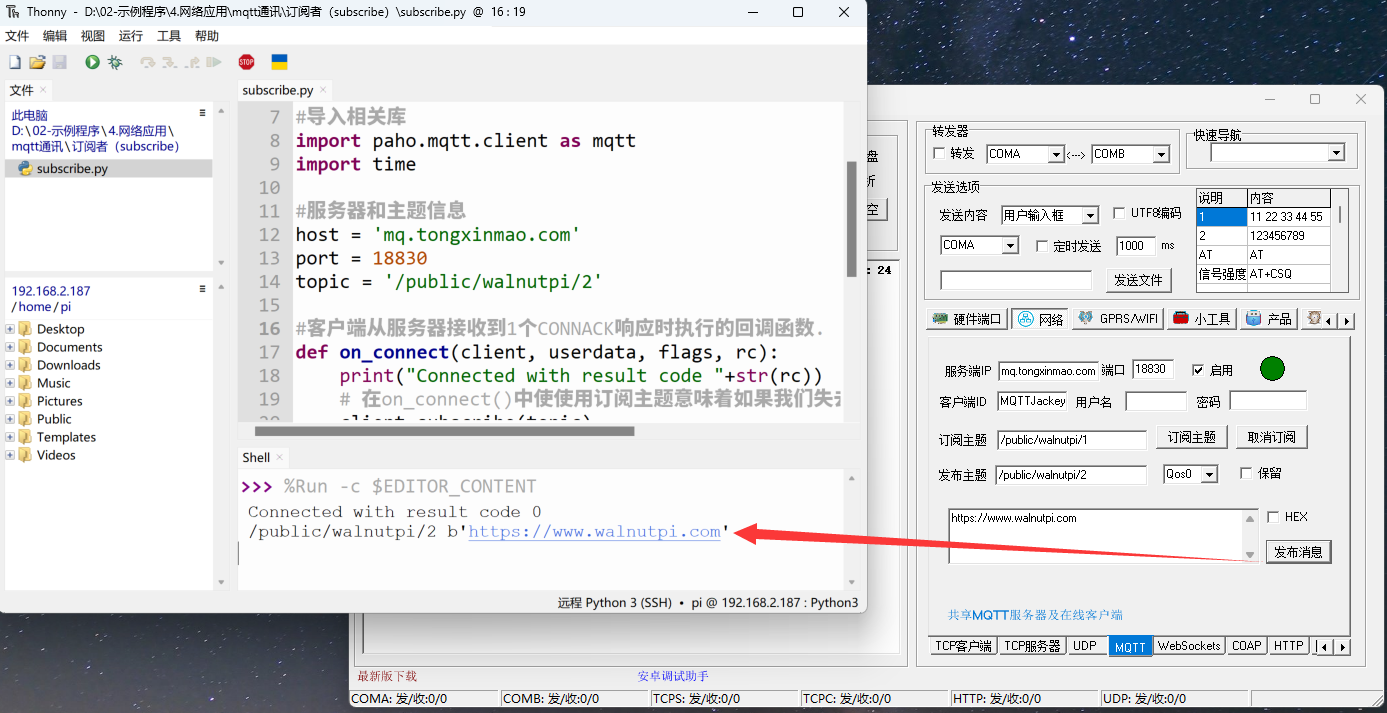The height and width of the screenshot is (713, 1387).
Task: Open the walnutpi.com link in Shell
Action: click(x=594, y=532)
